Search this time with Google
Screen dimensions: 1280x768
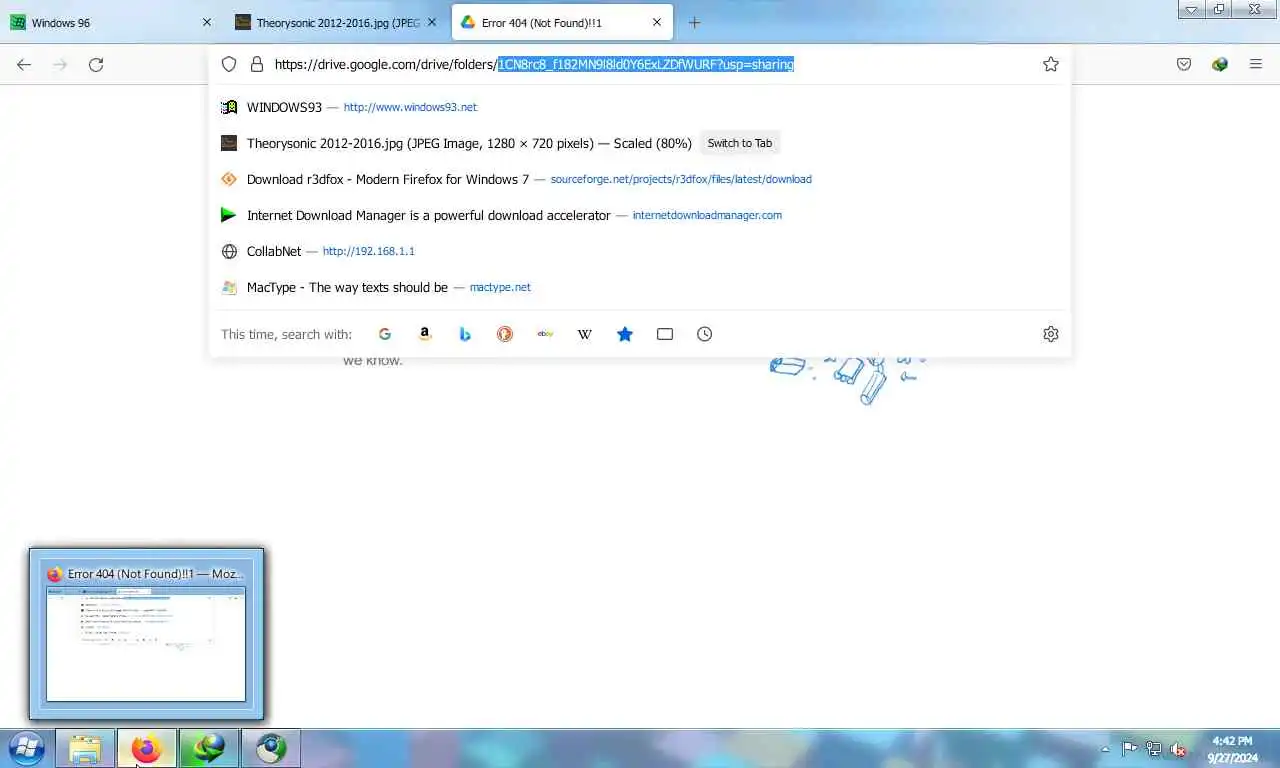(x=385, y=334)
